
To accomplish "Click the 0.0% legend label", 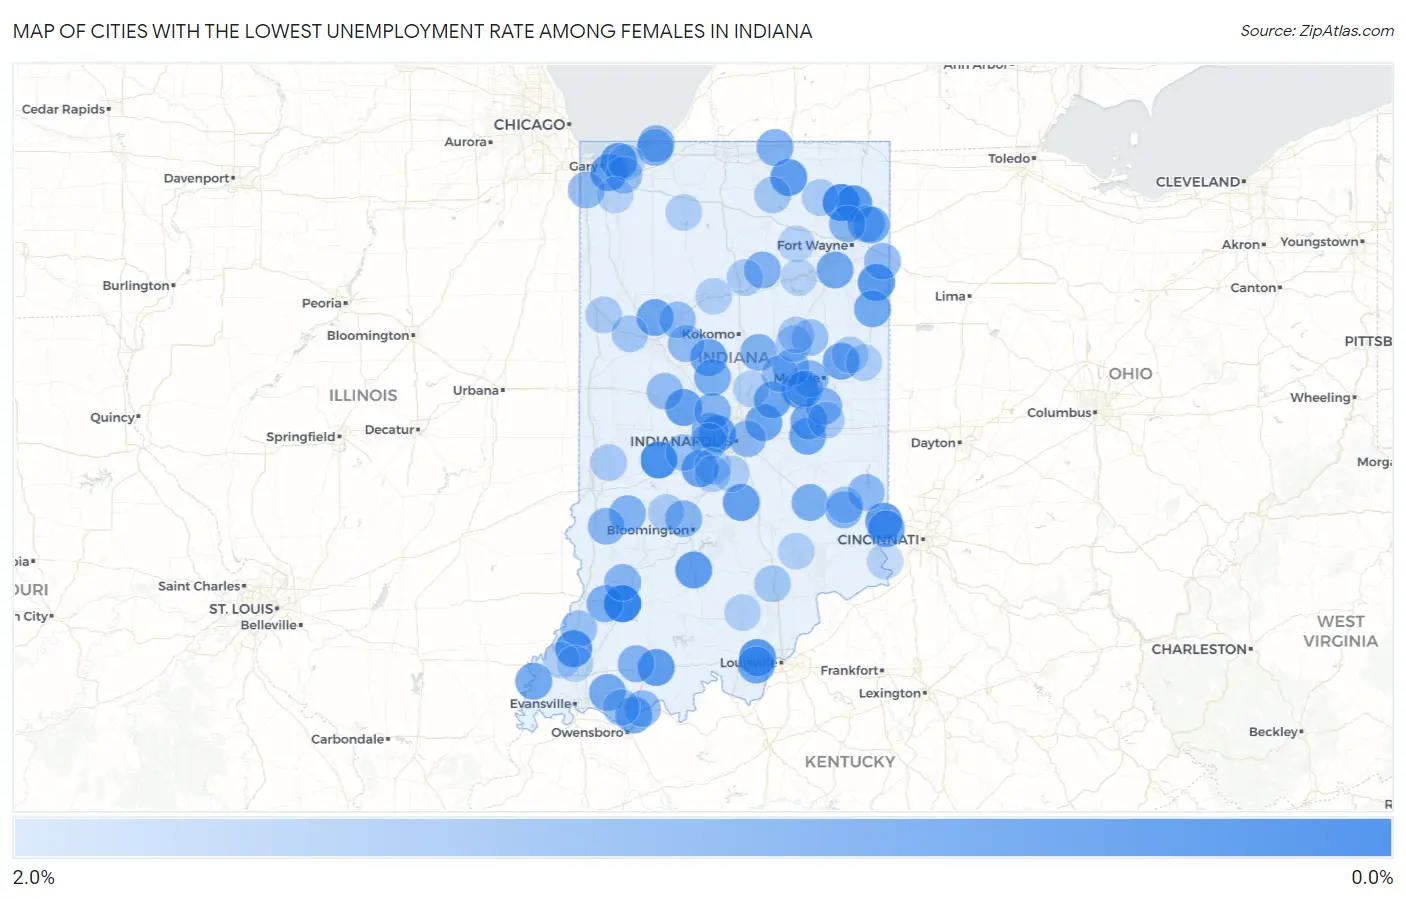I will point(1372,877).
